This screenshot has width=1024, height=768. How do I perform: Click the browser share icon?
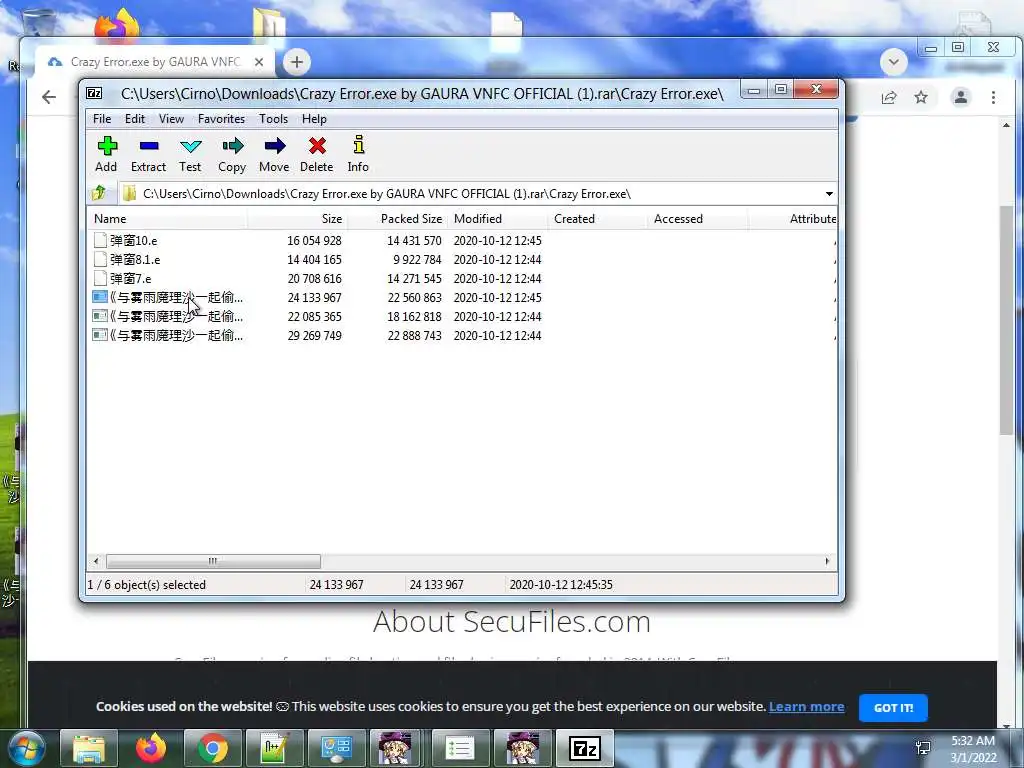coord(889,97)
